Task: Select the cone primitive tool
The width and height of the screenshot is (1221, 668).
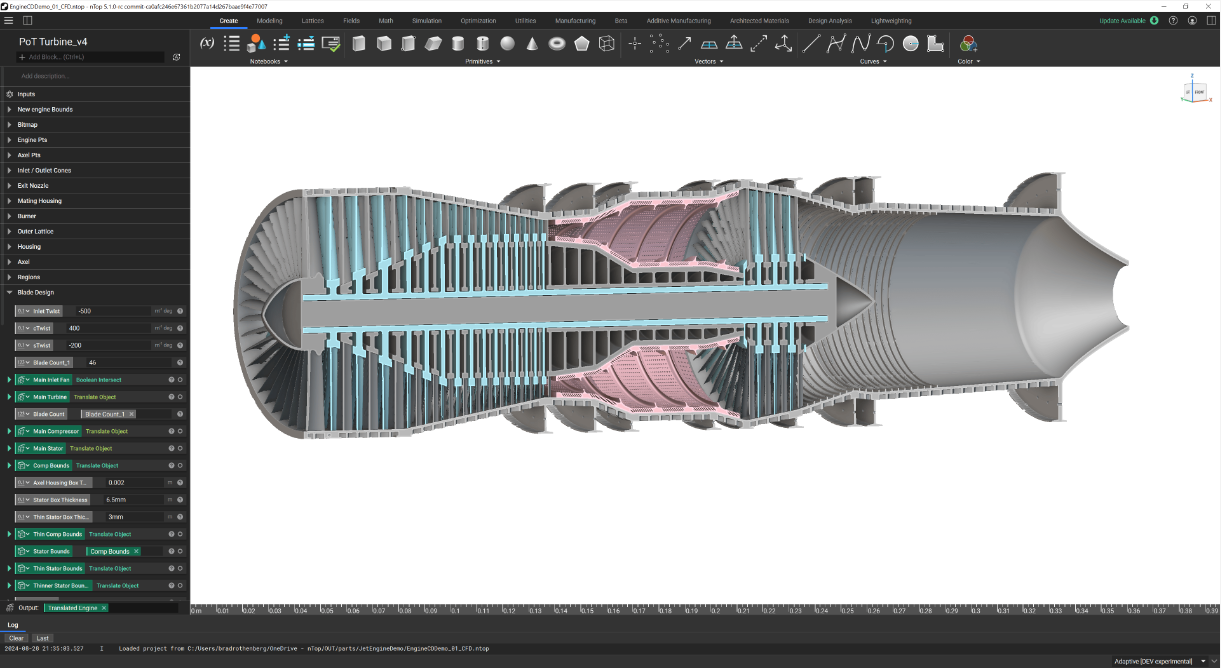Action: tap(532, 43)
